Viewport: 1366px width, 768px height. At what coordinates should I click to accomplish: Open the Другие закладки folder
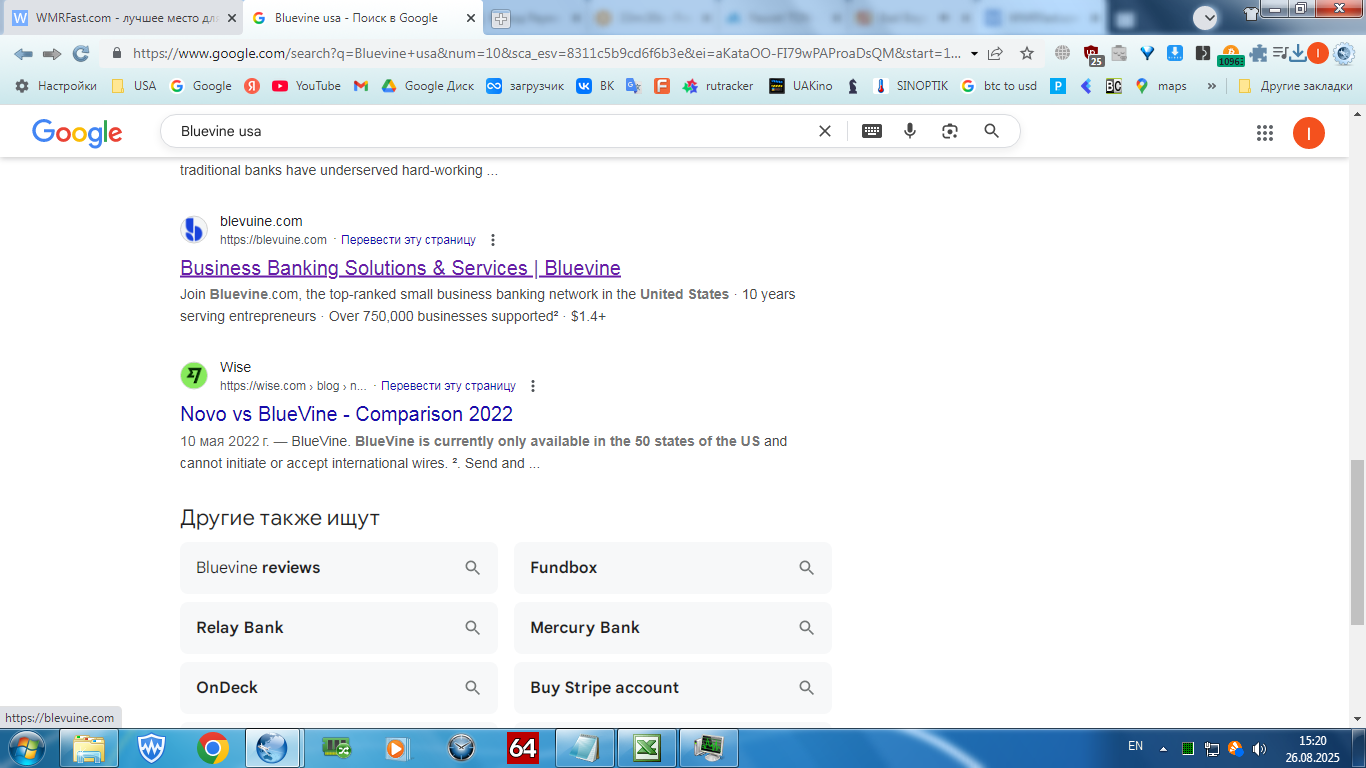1295,86
